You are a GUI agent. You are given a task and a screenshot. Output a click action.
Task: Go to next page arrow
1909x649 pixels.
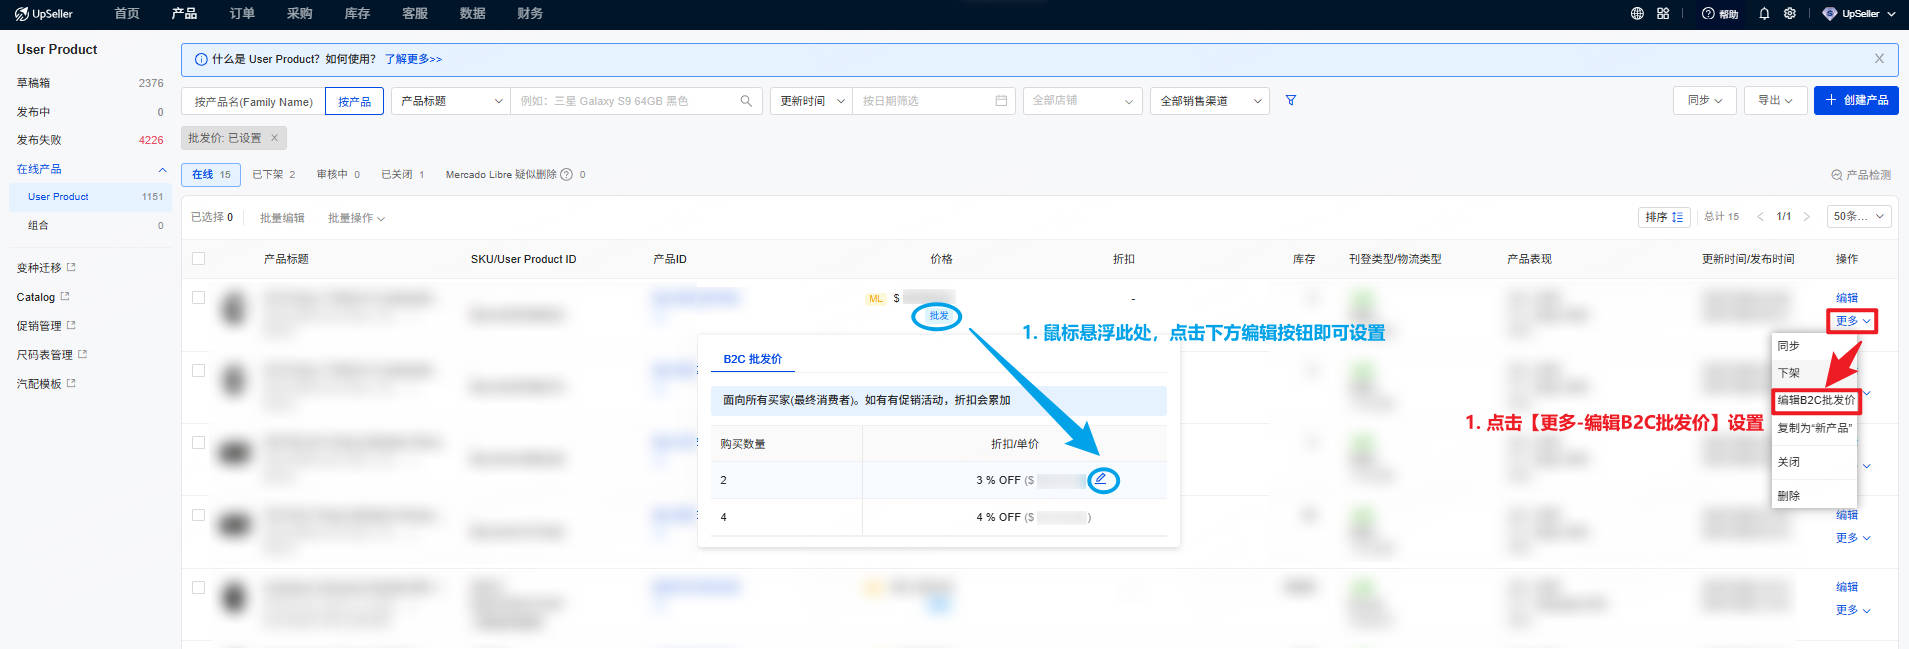[x=1806, y=217]
